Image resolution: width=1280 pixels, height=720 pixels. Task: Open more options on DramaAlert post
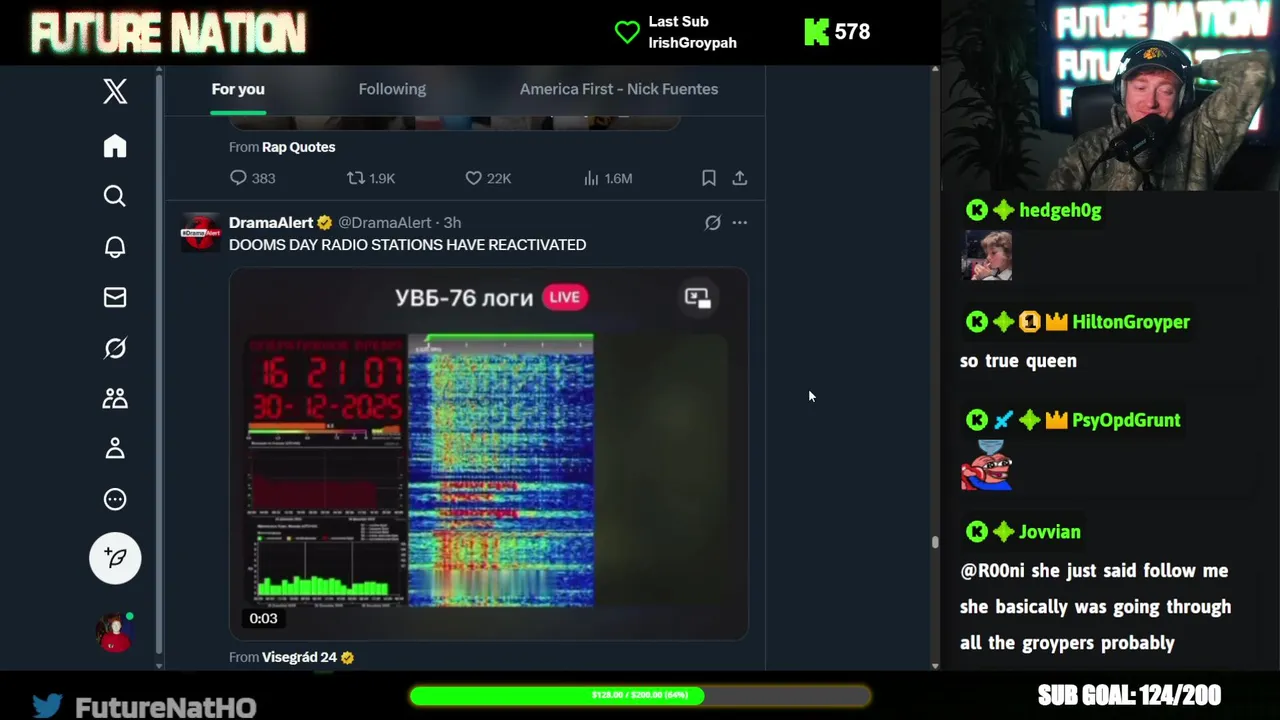pyautogui.click(x=740, y=223)
